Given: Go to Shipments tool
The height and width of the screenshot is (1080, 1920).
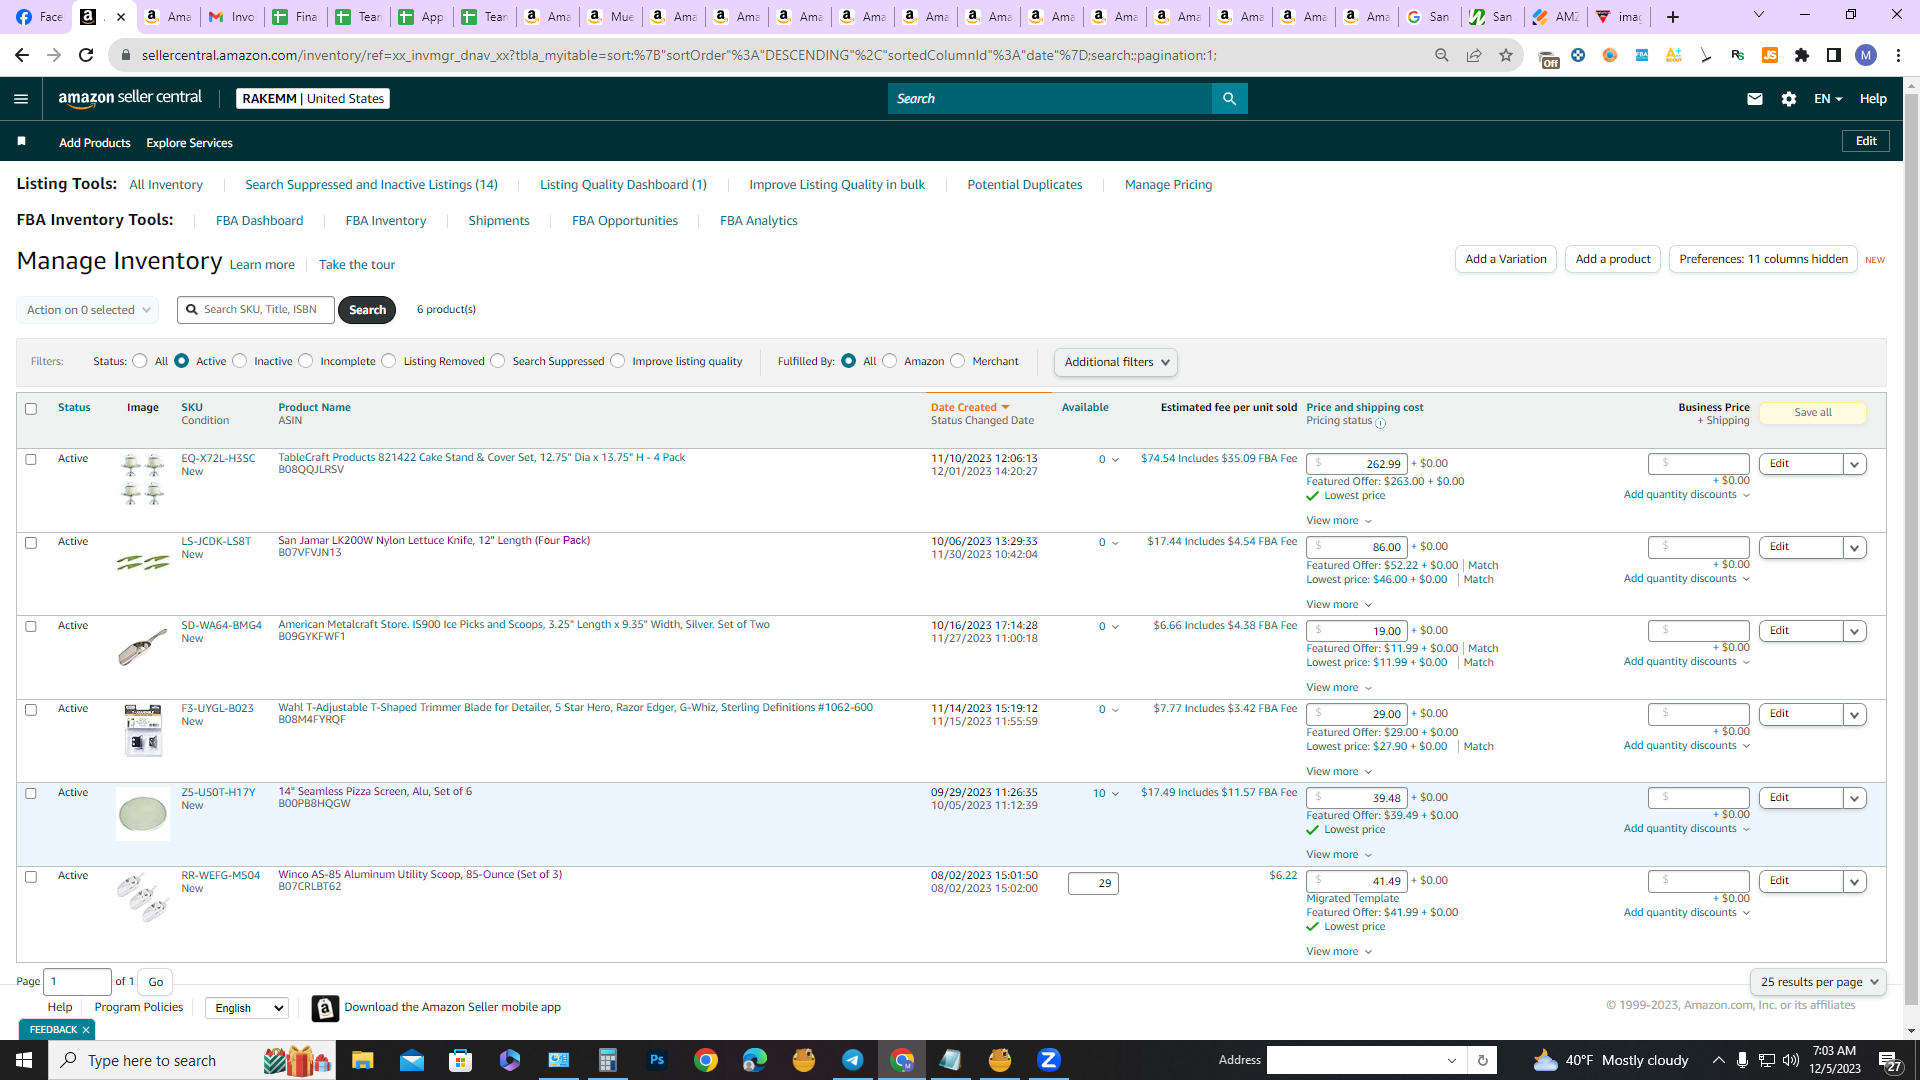Looking at the screenshot, I should [499, 221].
